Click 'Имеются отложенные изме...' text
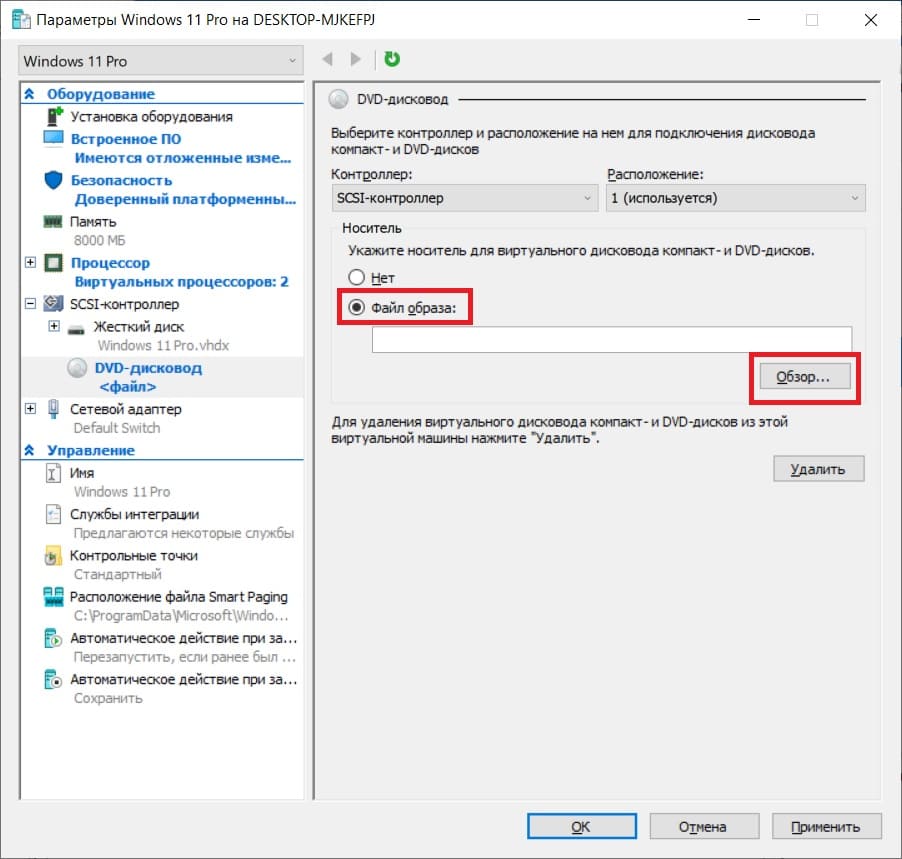This screenshot has height=859, width=902. click(x=183, y=158)
